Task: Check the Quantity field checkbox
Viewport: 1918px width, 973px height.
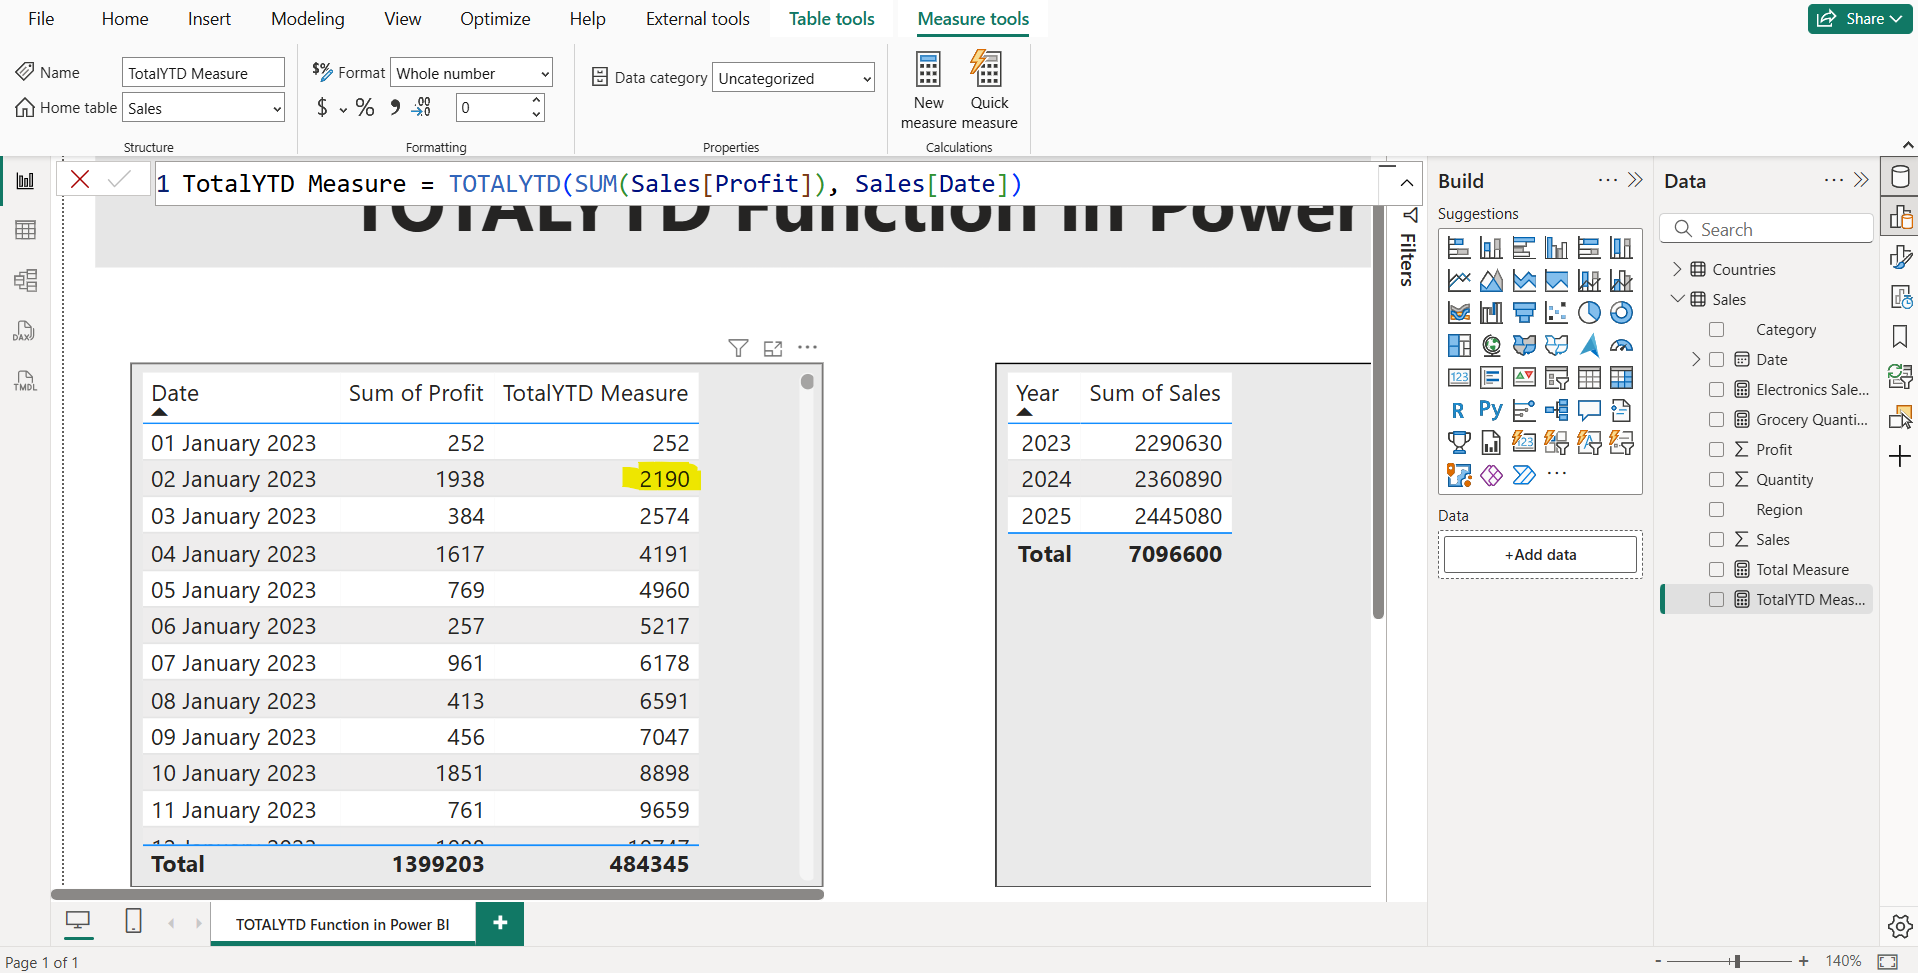Action: [x=1718, y=479]
